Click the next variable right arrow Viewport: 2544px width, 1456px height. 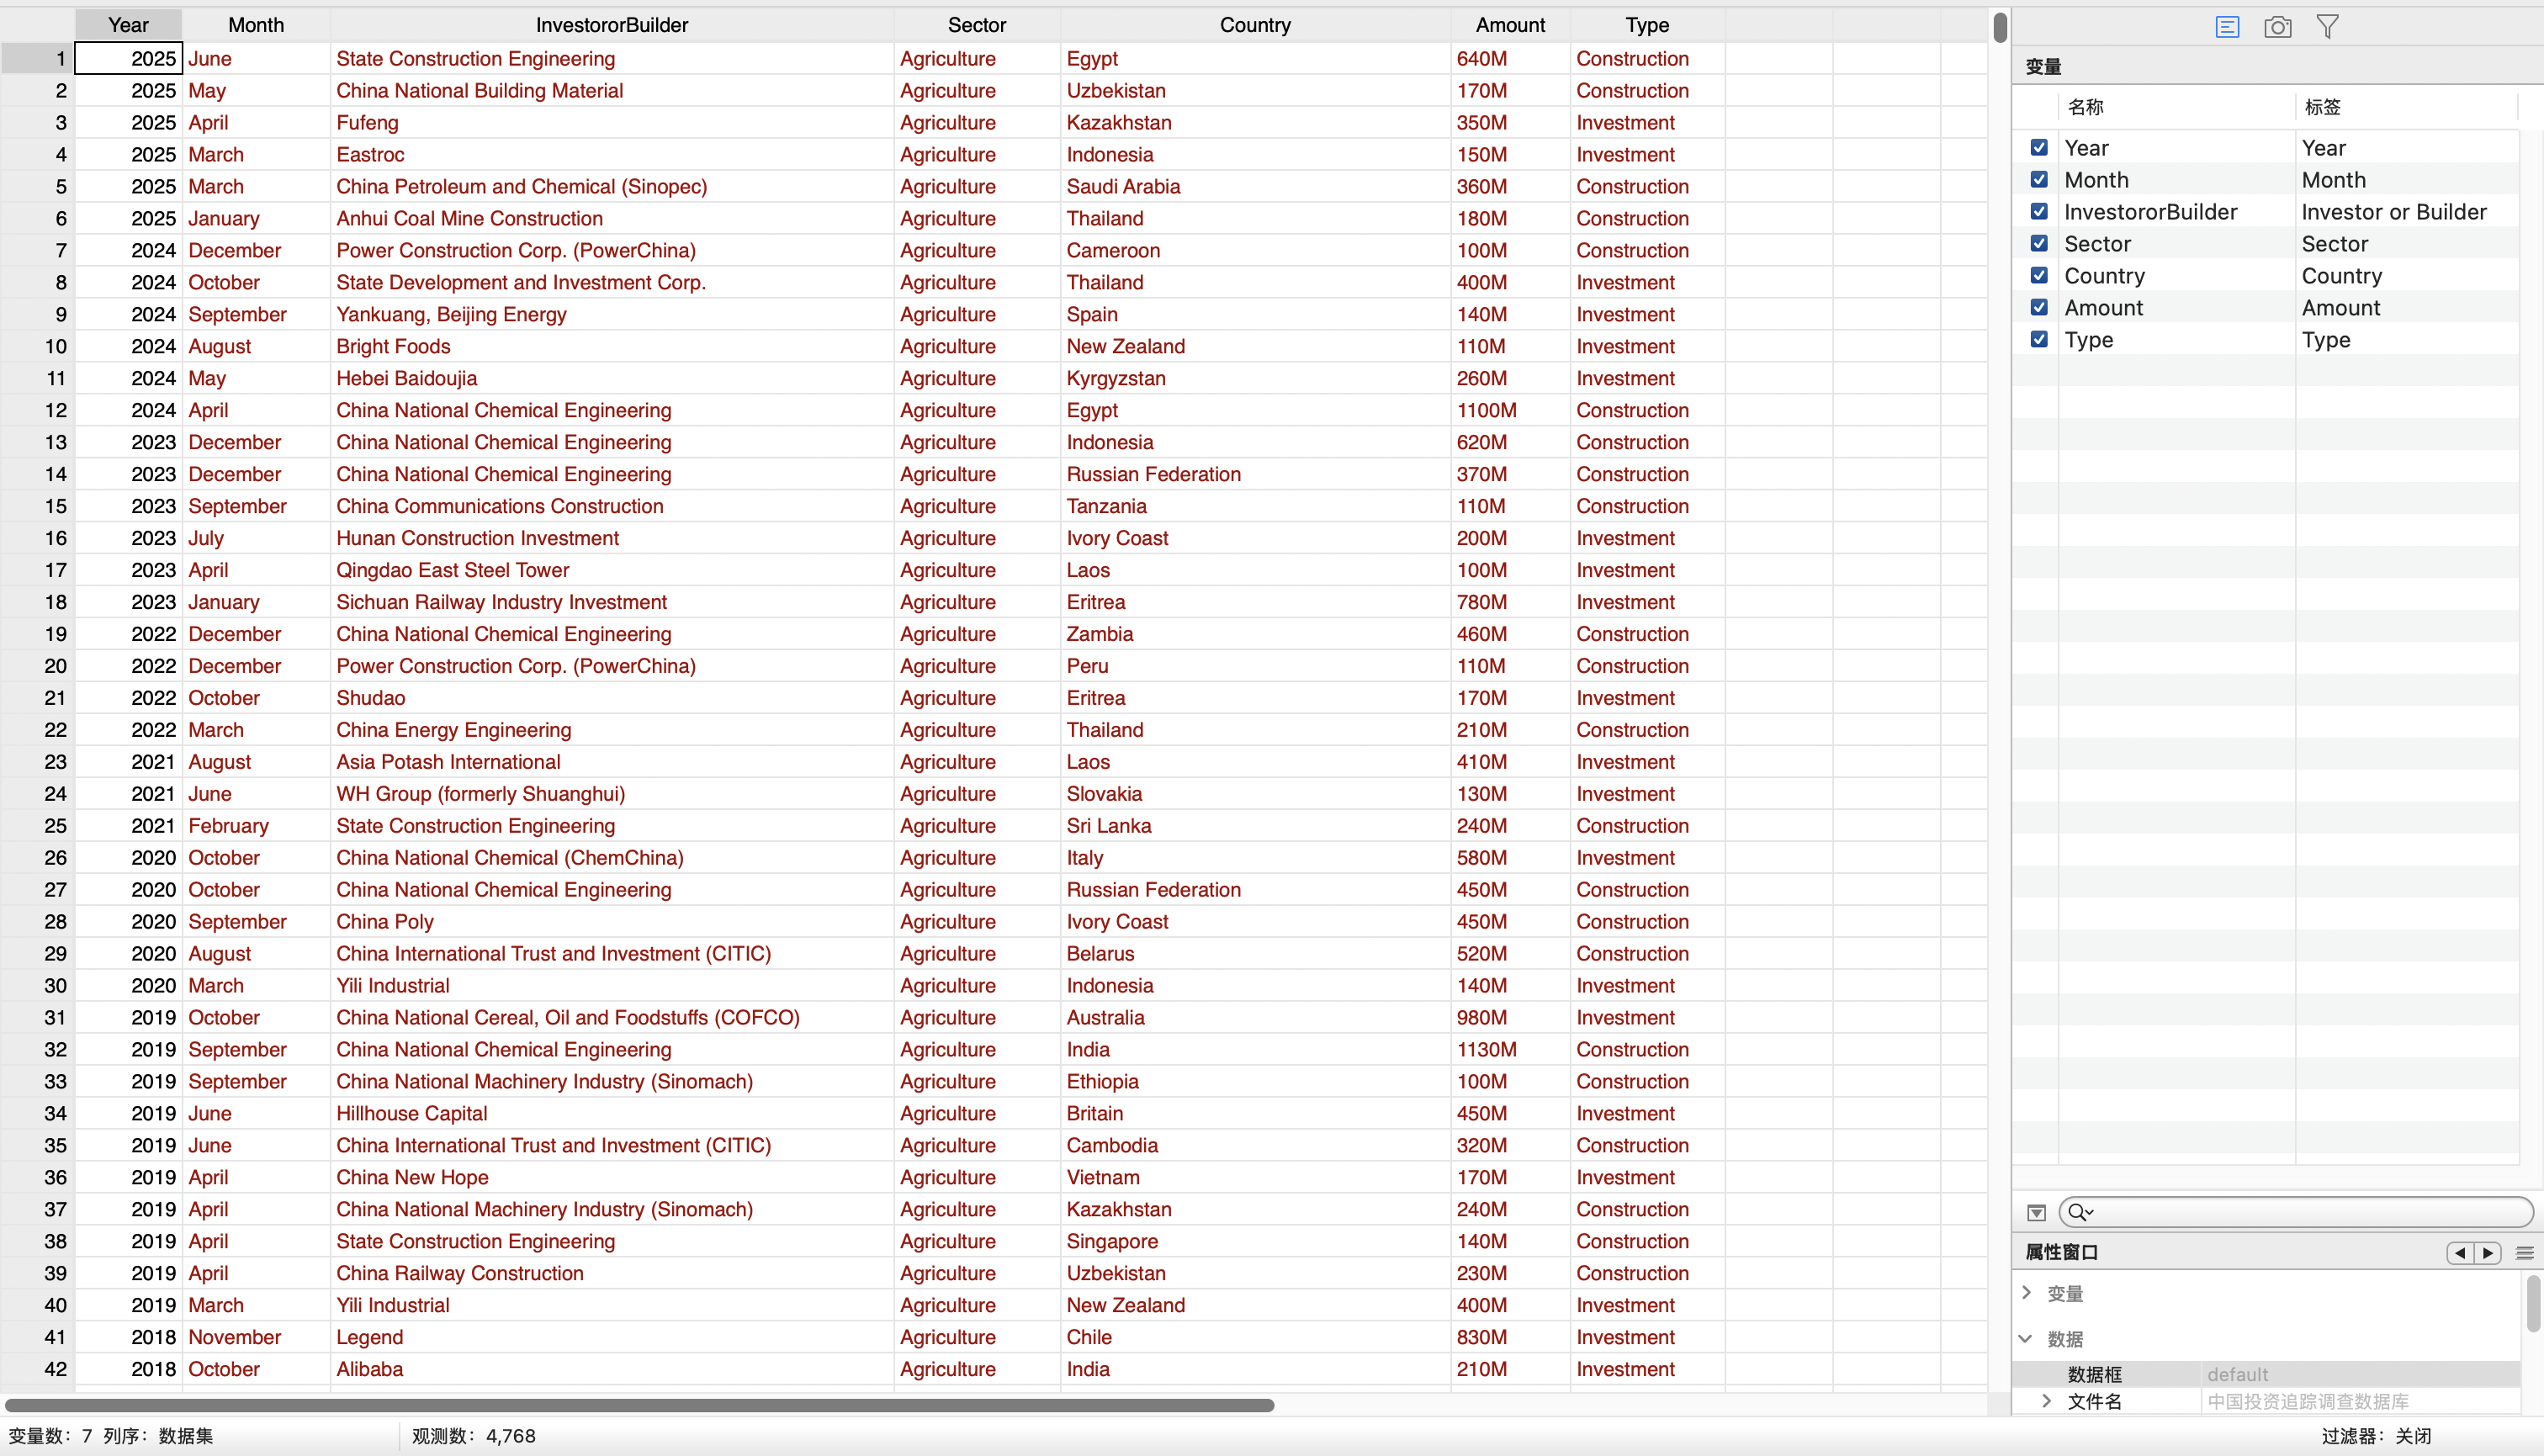click(x=2488, y=1252)
